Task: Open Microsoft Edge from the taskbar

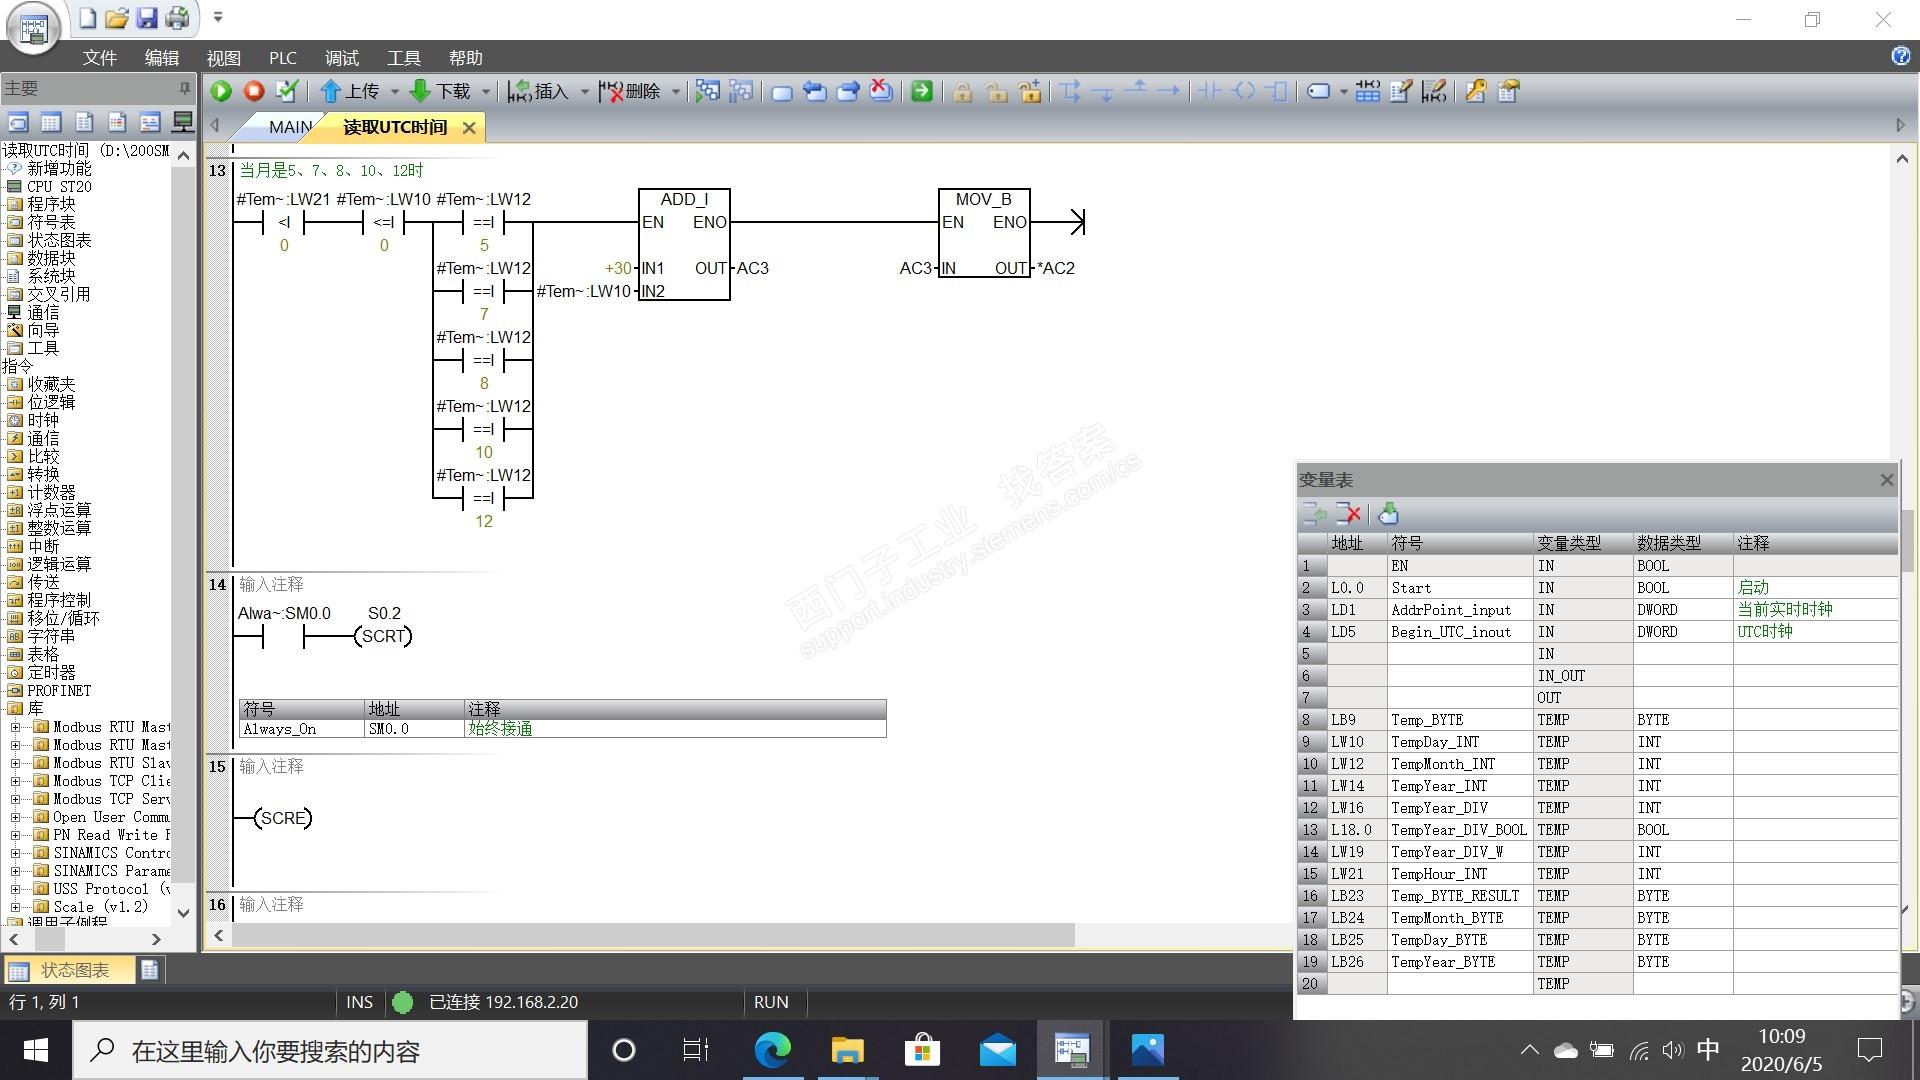Action: (x=771, y=1050)
